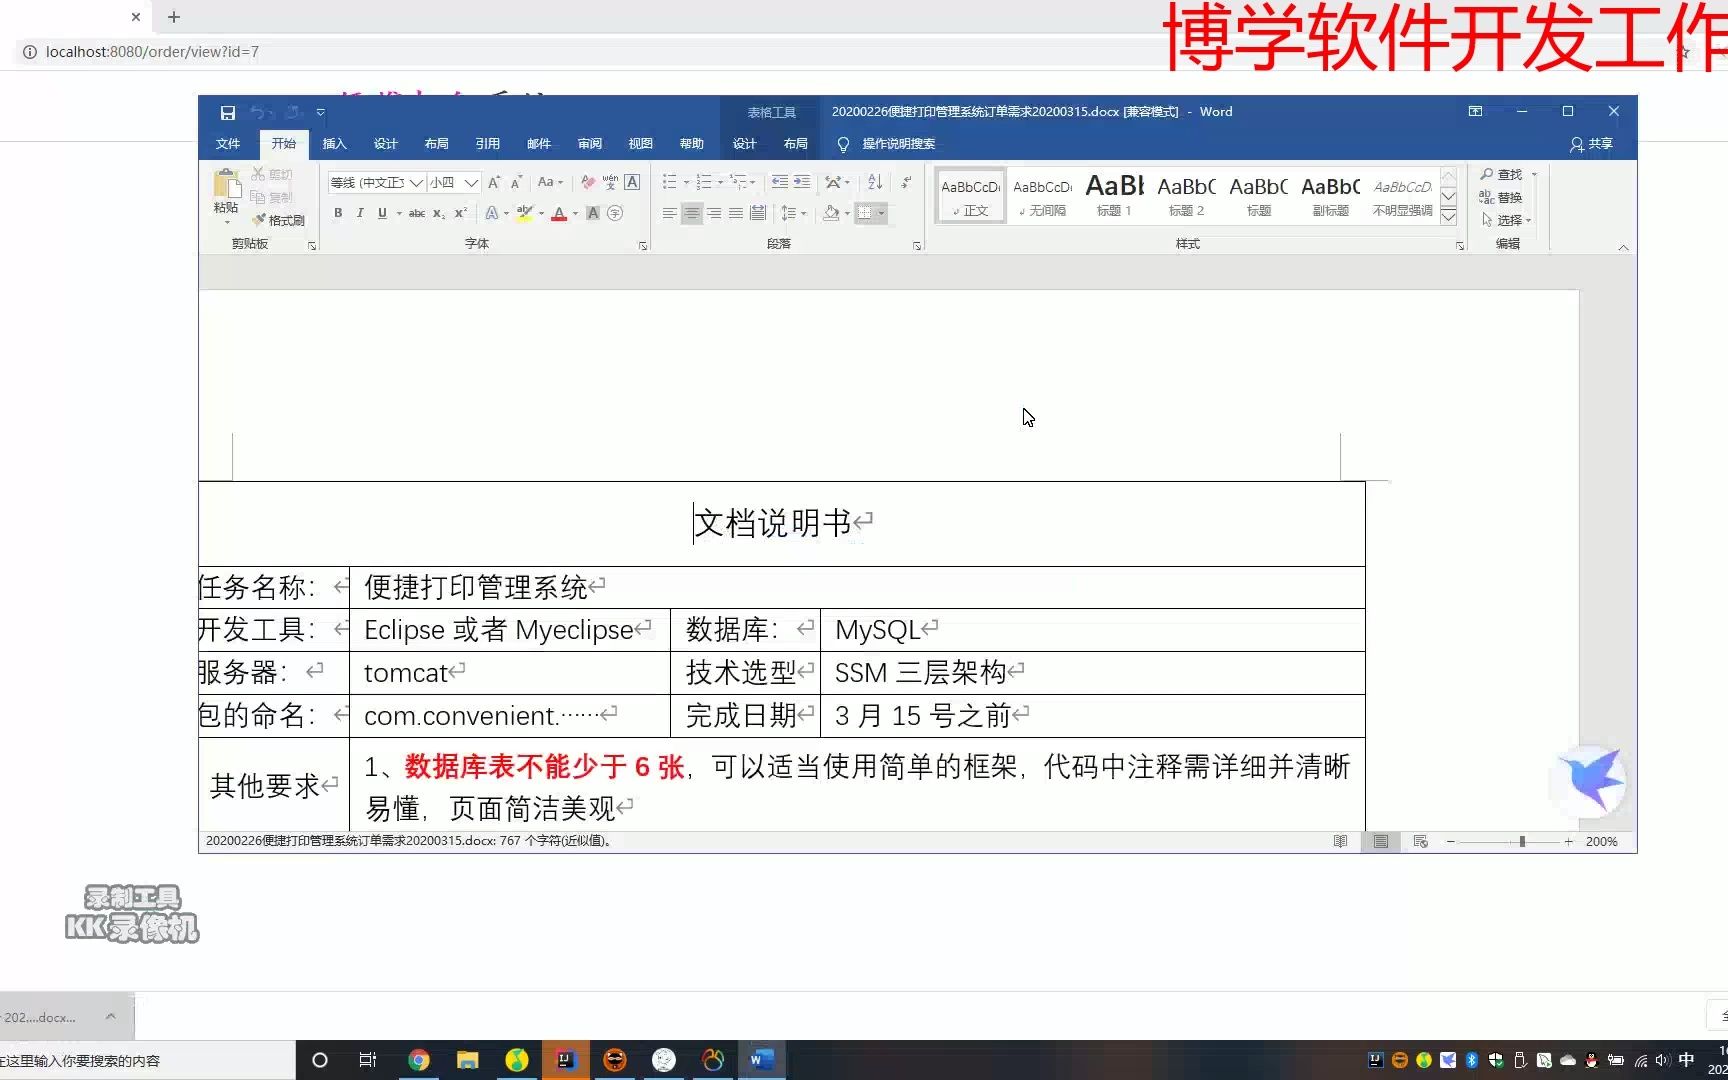Image resolution: width=1728 pixels, height=1080 pixels.
Task: Open the font dialog launcher in 字体 group
Action: click(643, 245)
